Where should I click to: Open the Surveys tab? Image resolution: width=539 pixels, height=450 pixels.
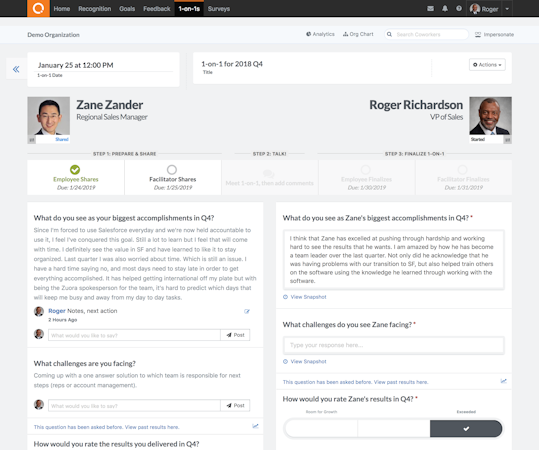pos(219,9)
